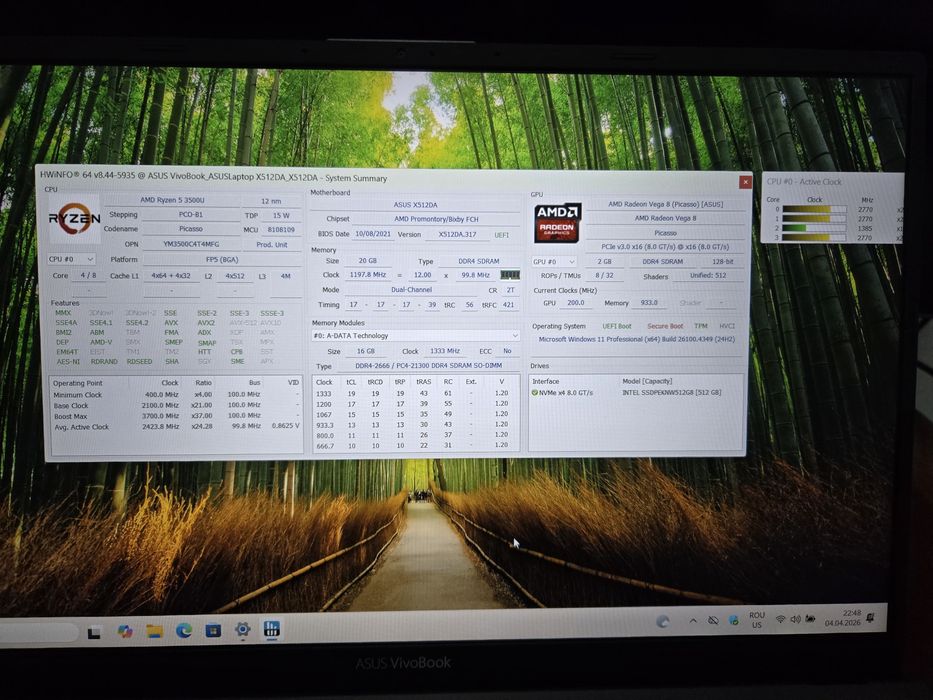Click the memory size 20 GB field
933x700 pixels.
pyautogui.click(x=367, y=261)
